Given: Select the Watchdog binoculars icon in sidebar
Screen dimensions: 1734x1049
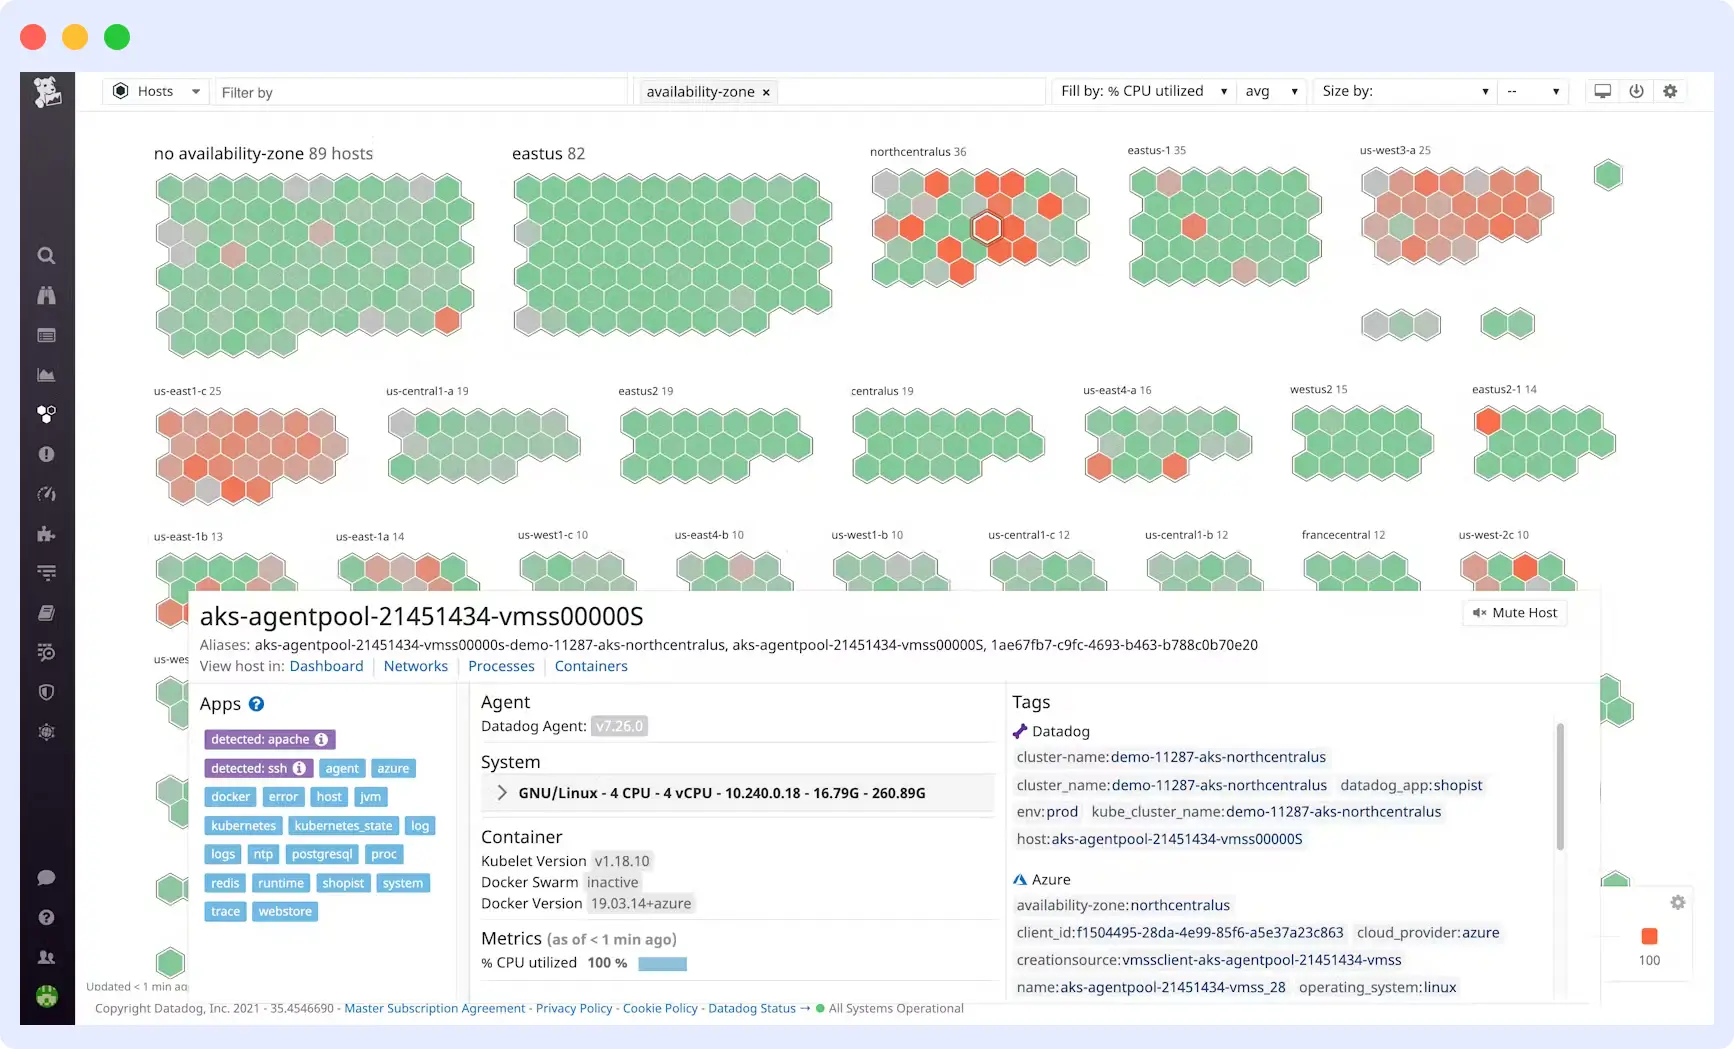Looking at the screenshot, I should 46,296.
